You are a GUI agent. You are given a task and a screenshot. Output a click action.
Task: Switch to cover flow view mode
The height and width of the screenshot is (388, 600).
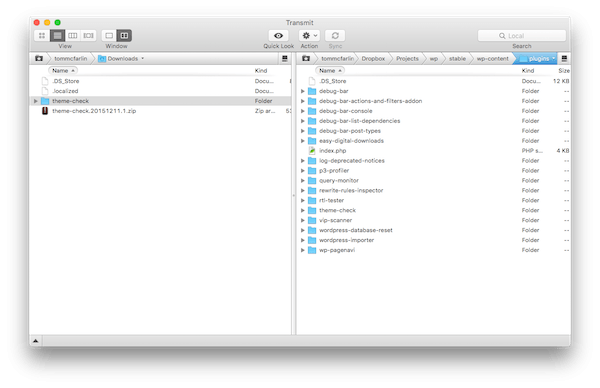point(88,36)
